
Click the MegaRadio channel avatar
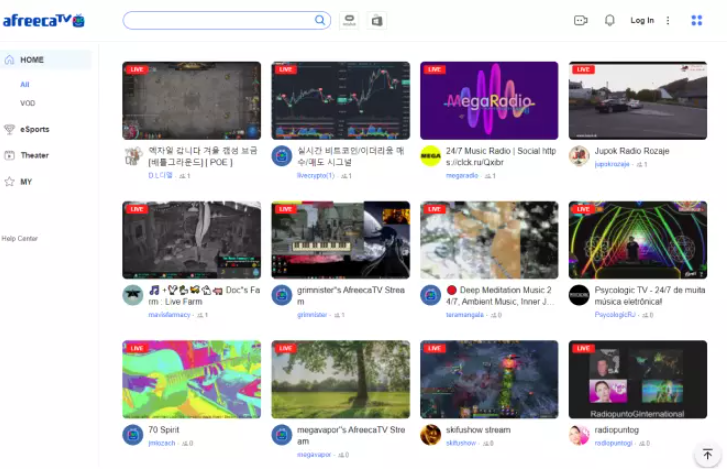click(x=430, y=156)
